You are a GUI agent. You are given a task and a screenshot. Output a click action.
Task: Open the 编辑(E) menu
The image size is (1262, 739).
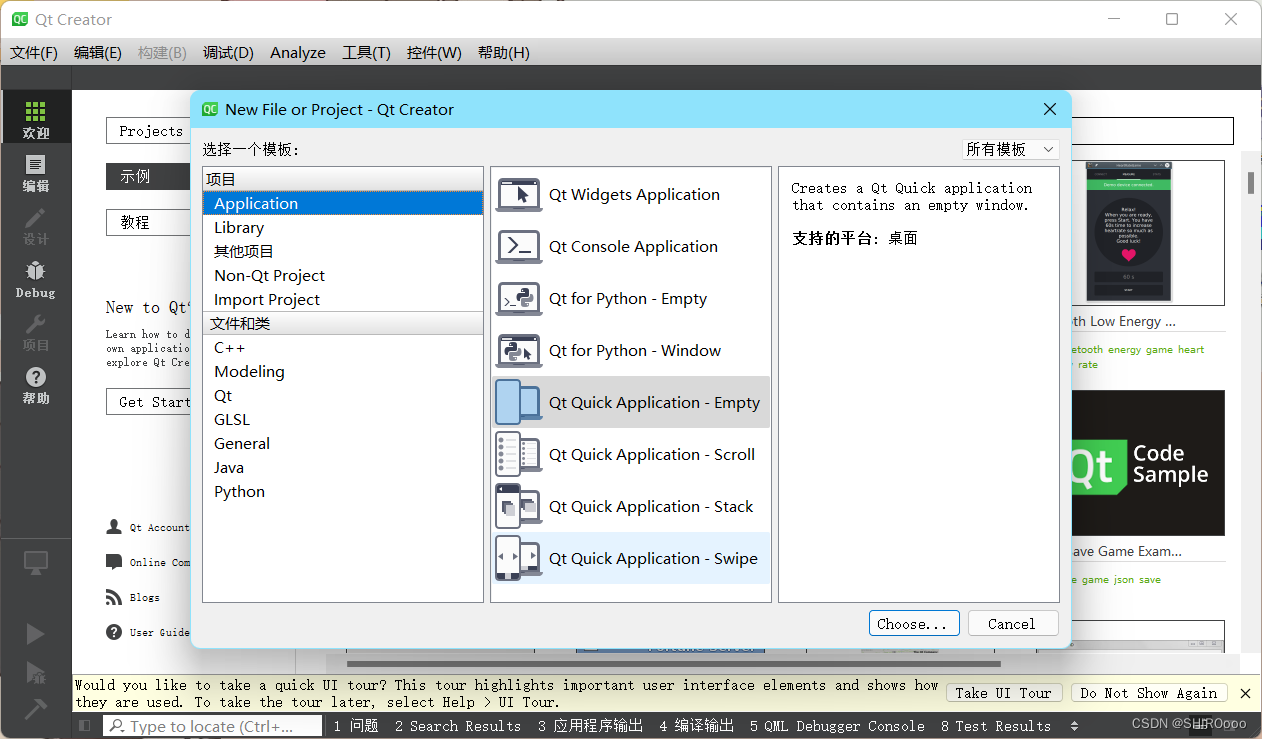point(98,53)
